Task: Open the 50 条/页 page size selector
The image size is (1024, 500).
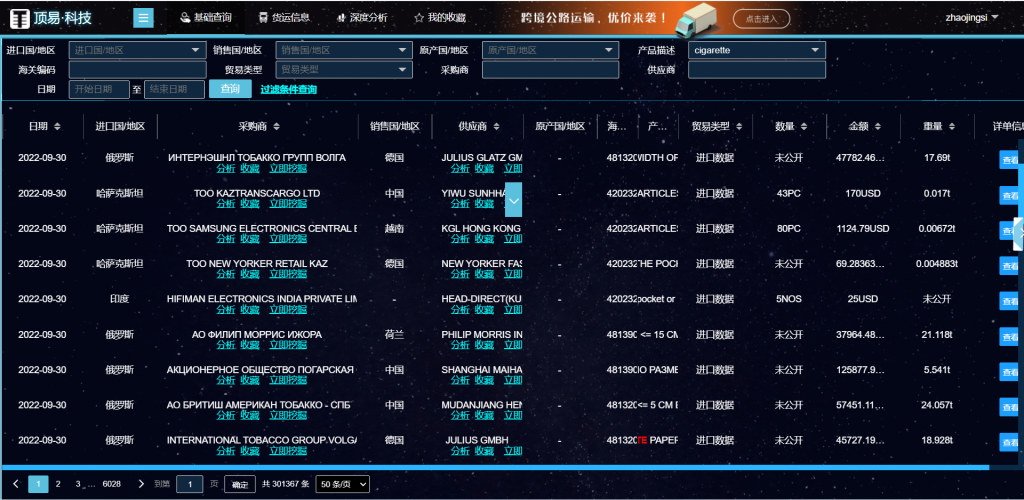Action: [x=343, y=484]
